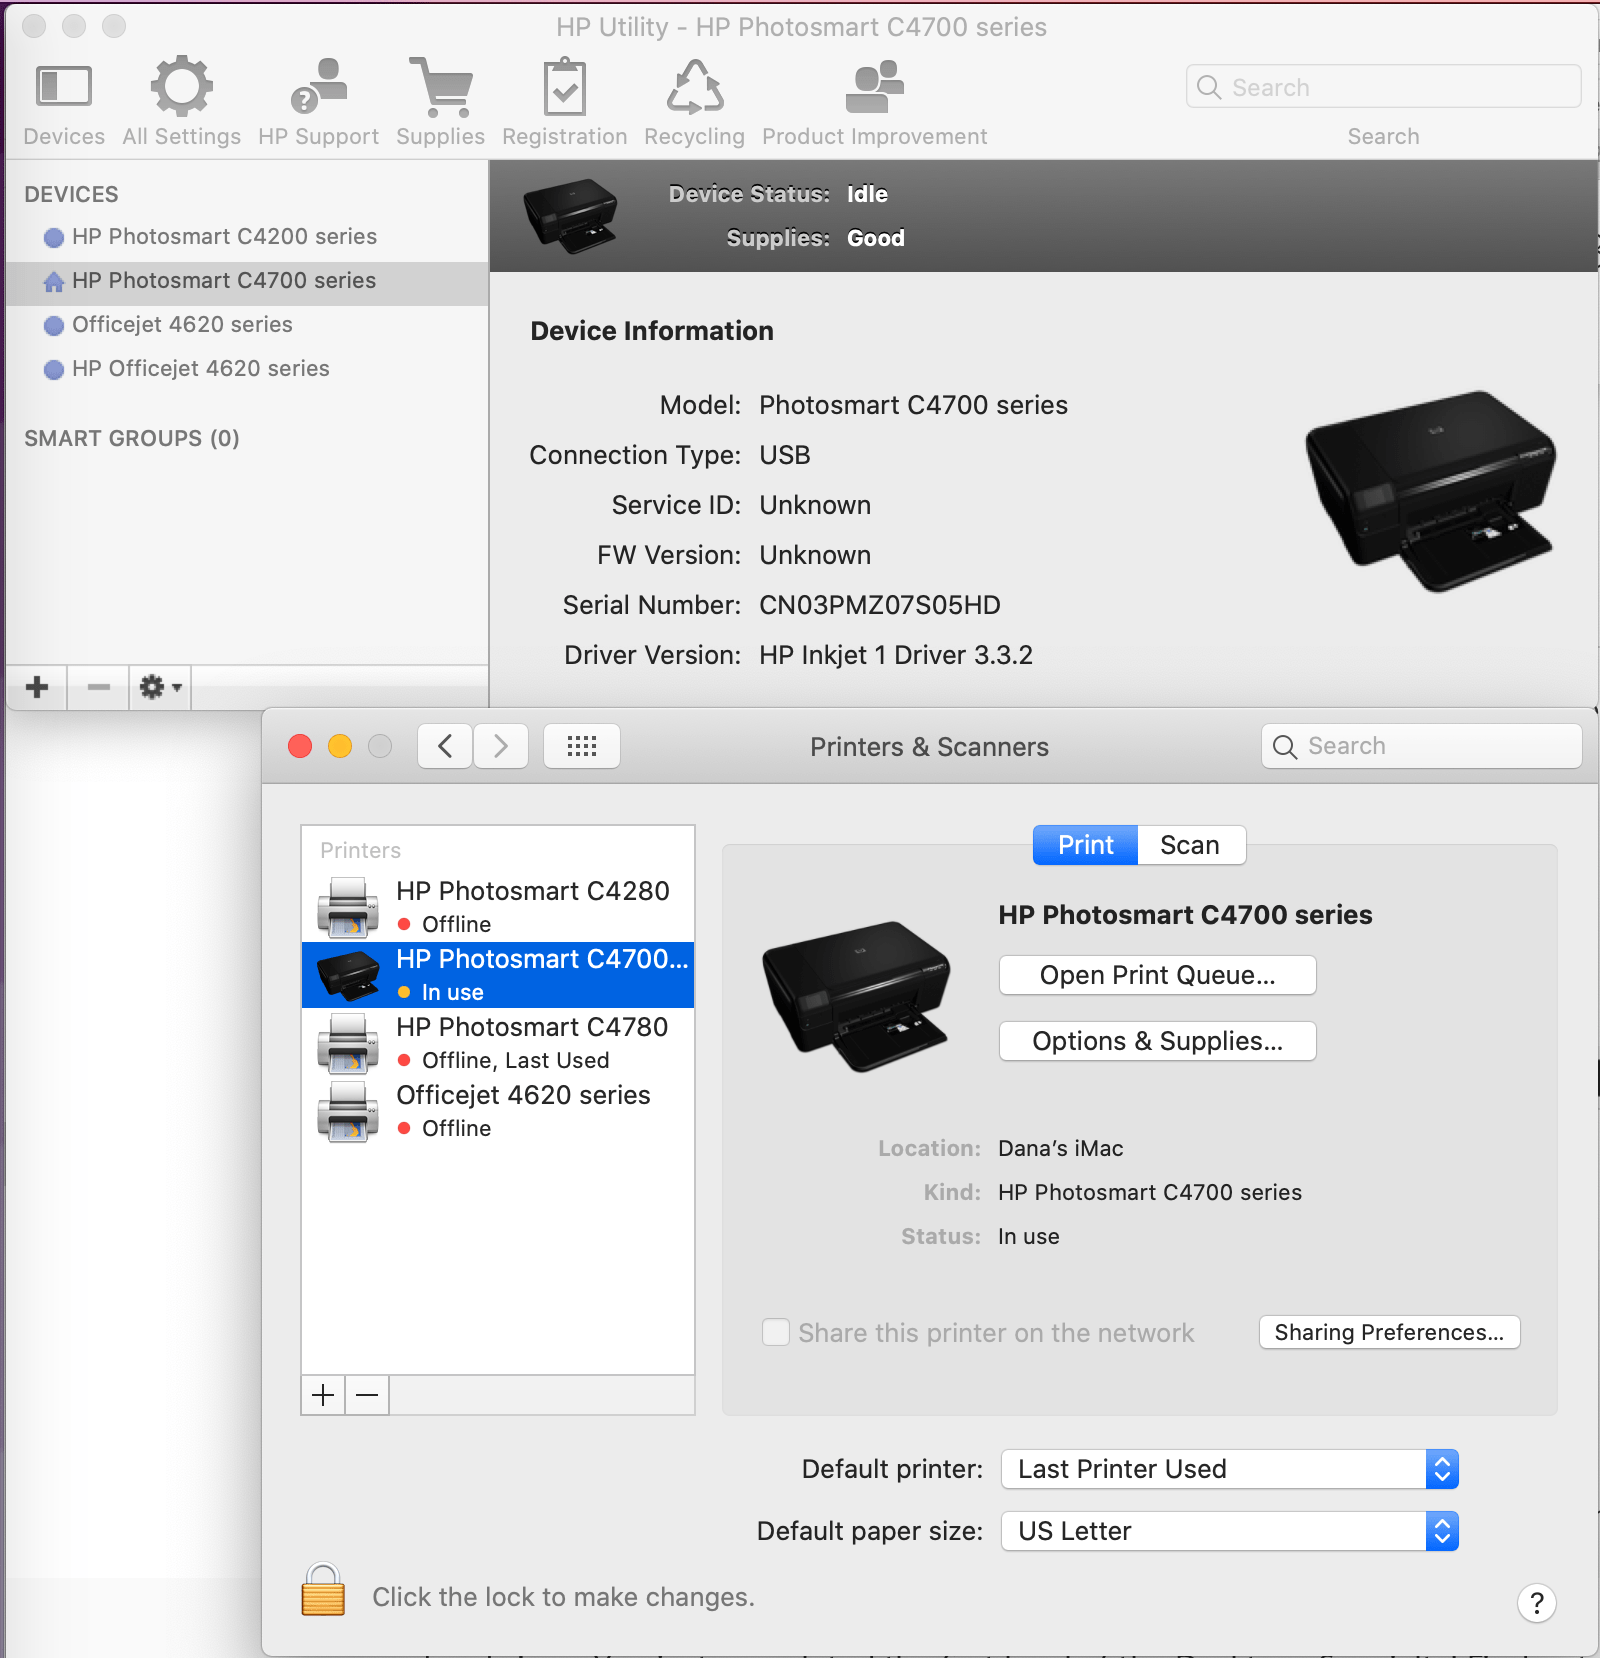This screenshot has width=1600, height=1658.
Task: Click the HP Utility search field
Action: click(x=1384, y=87)
